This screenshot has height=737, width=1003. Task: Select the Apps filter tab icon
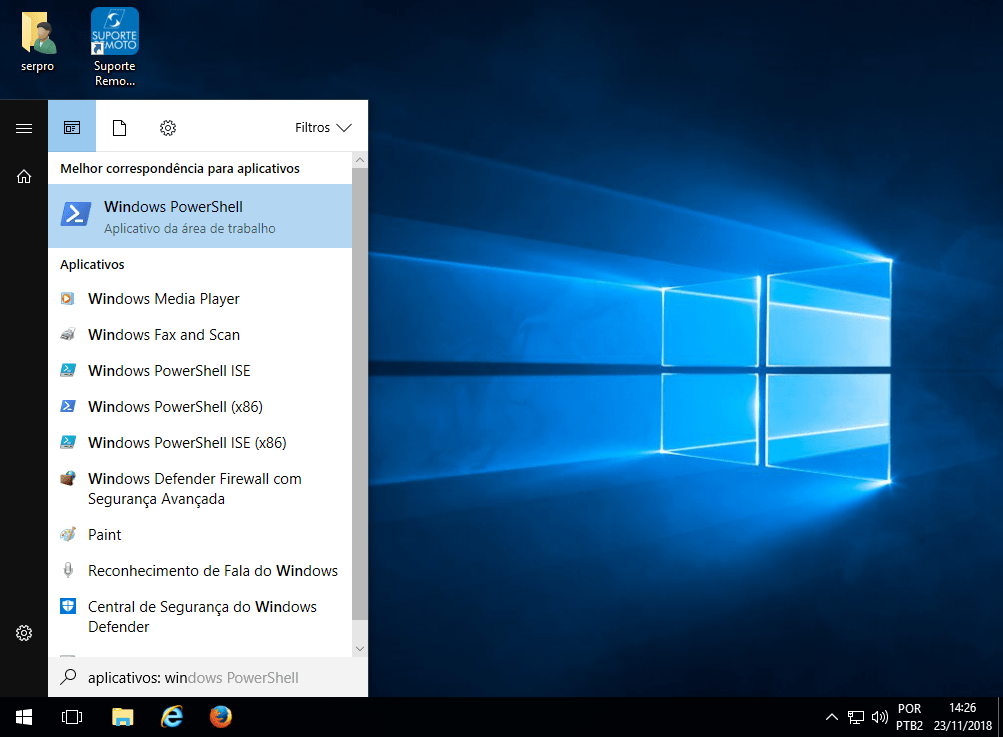(72, 127)
